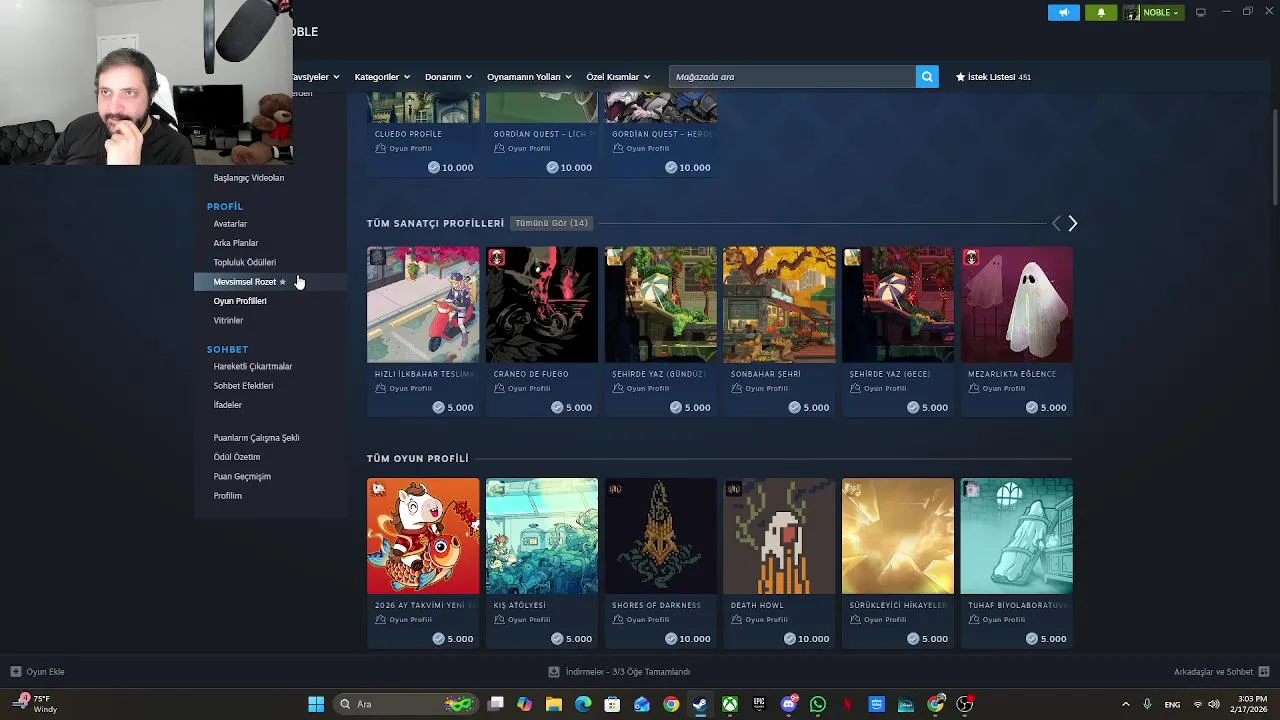Switch to Steam taskbar icon
The width and height of the screenshot is (1280, 720).
(700, 704)
